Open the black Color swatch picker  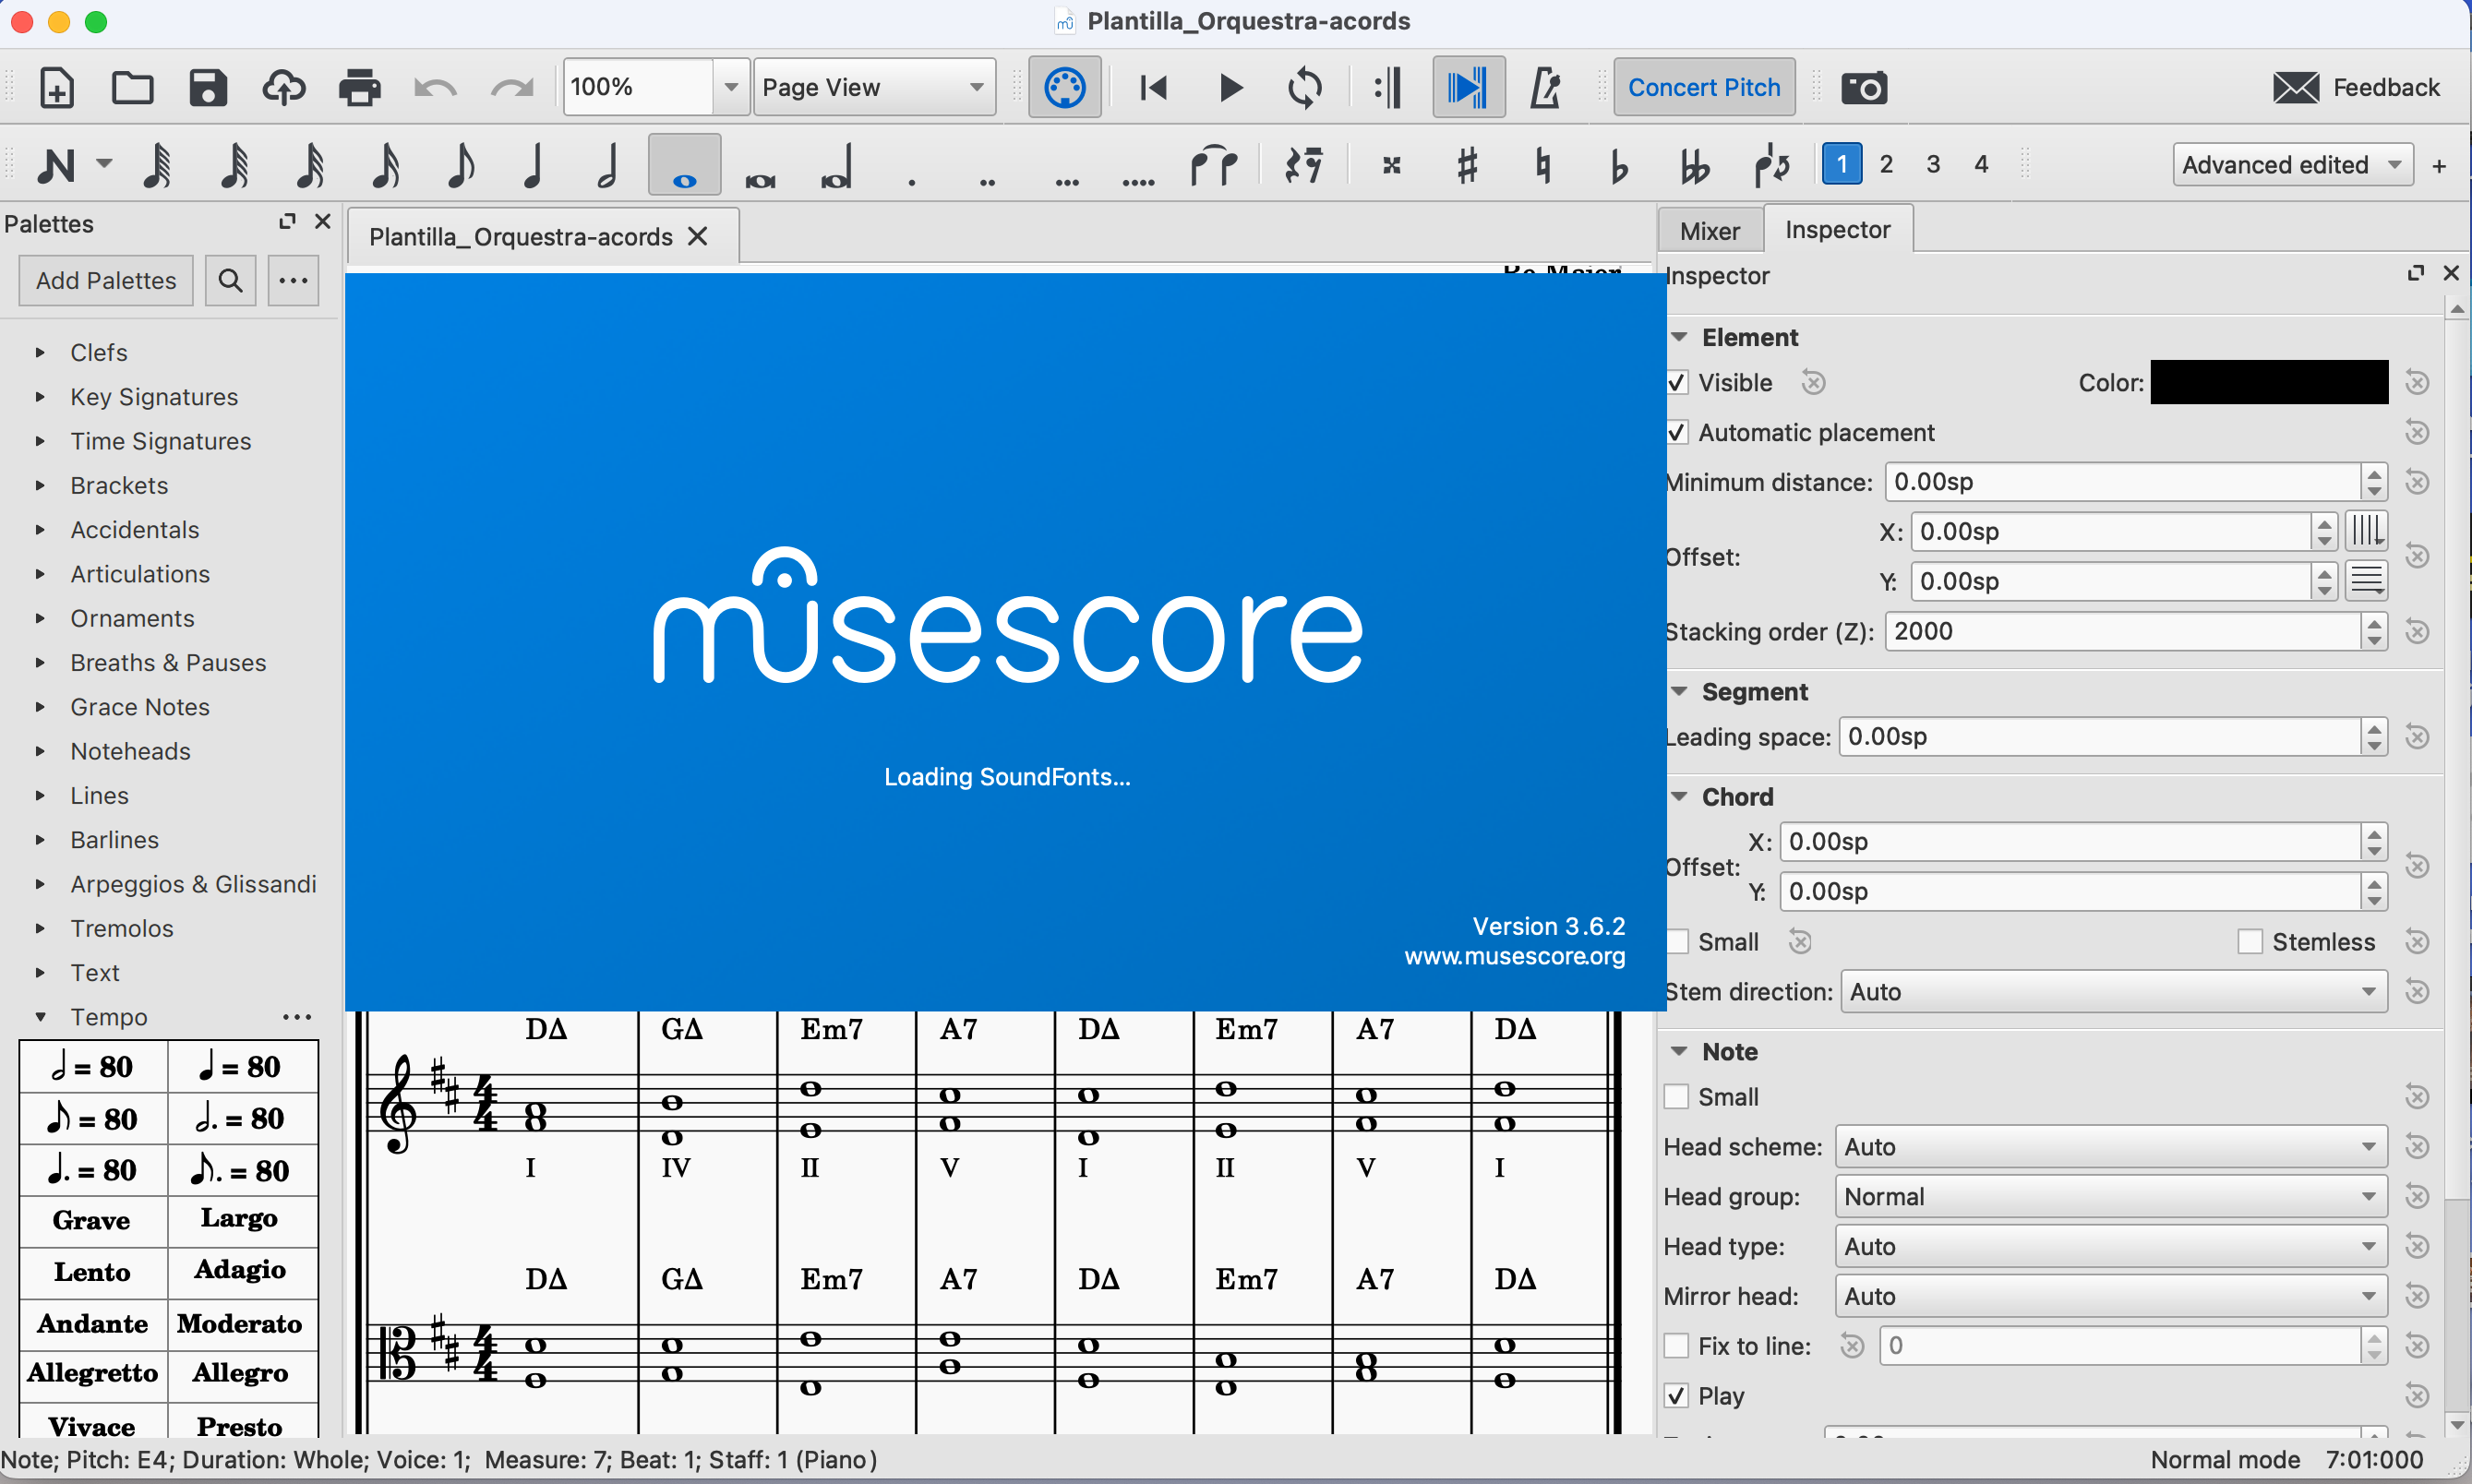click(2268, 383)
